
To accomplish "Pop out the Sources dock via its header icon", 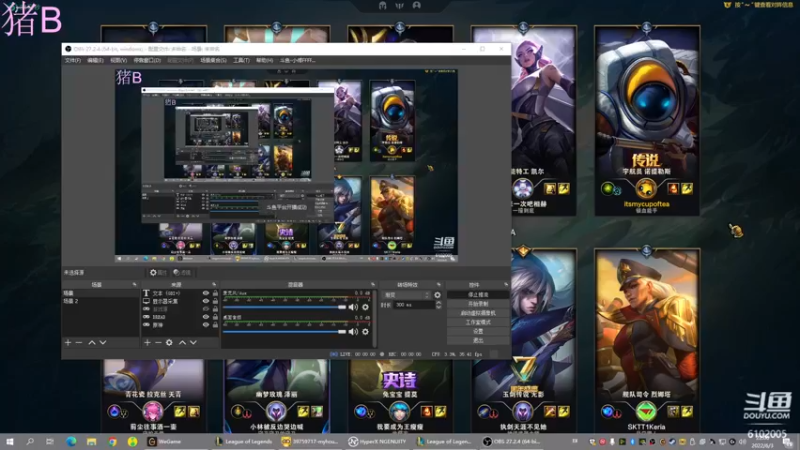I will [x=214, y=284].
